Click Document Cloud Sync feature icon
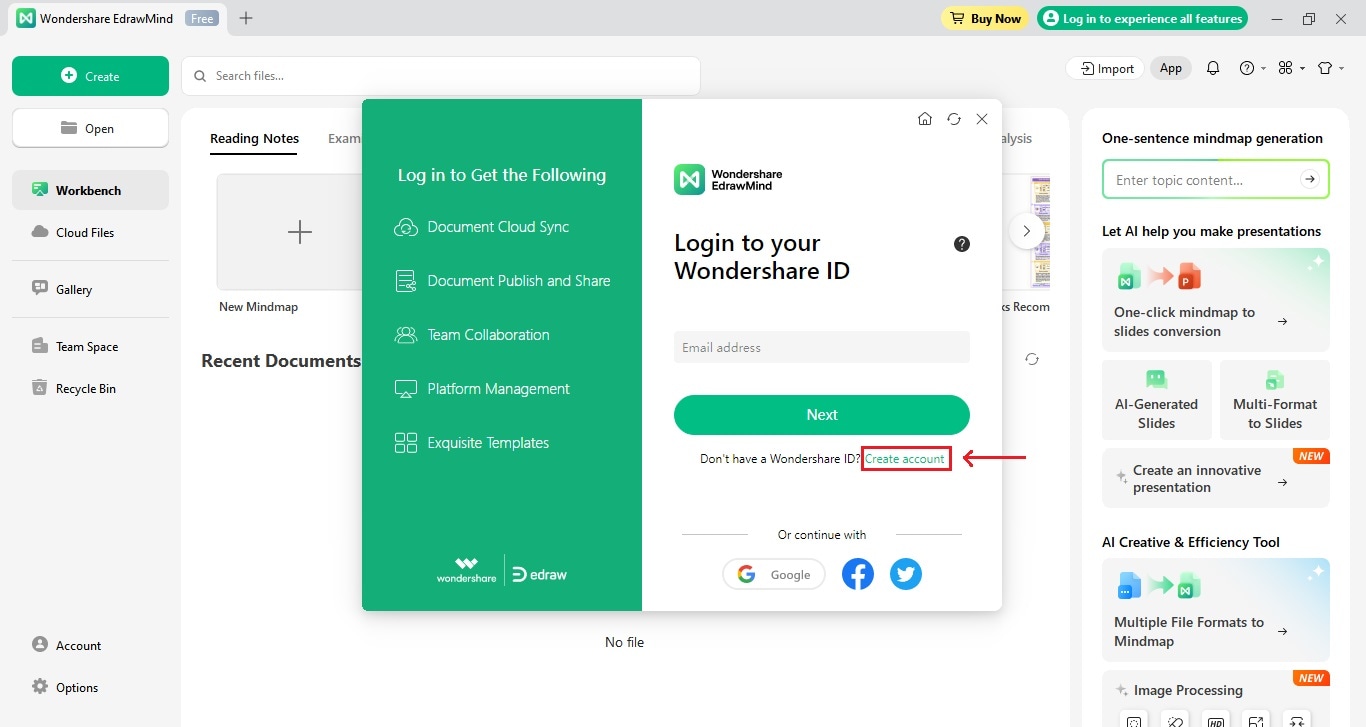This screenshot has width=1366, height=727. coord(406,227)
